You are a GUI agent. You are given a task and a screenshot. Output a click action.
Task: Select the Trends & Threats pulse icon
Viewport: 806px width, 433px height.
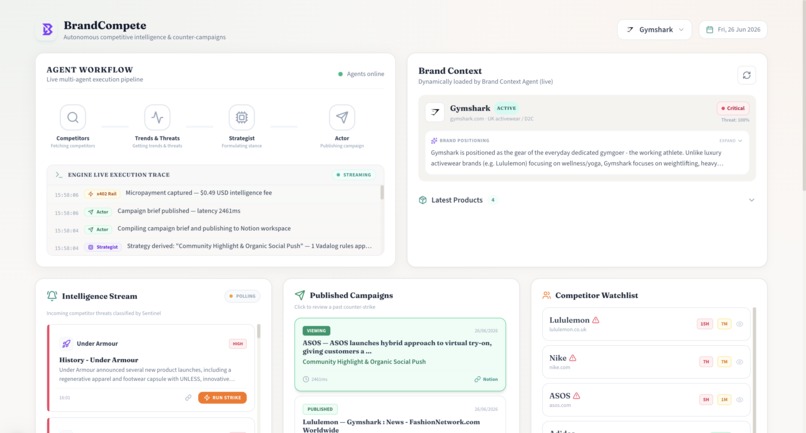[x=157, y=117]
